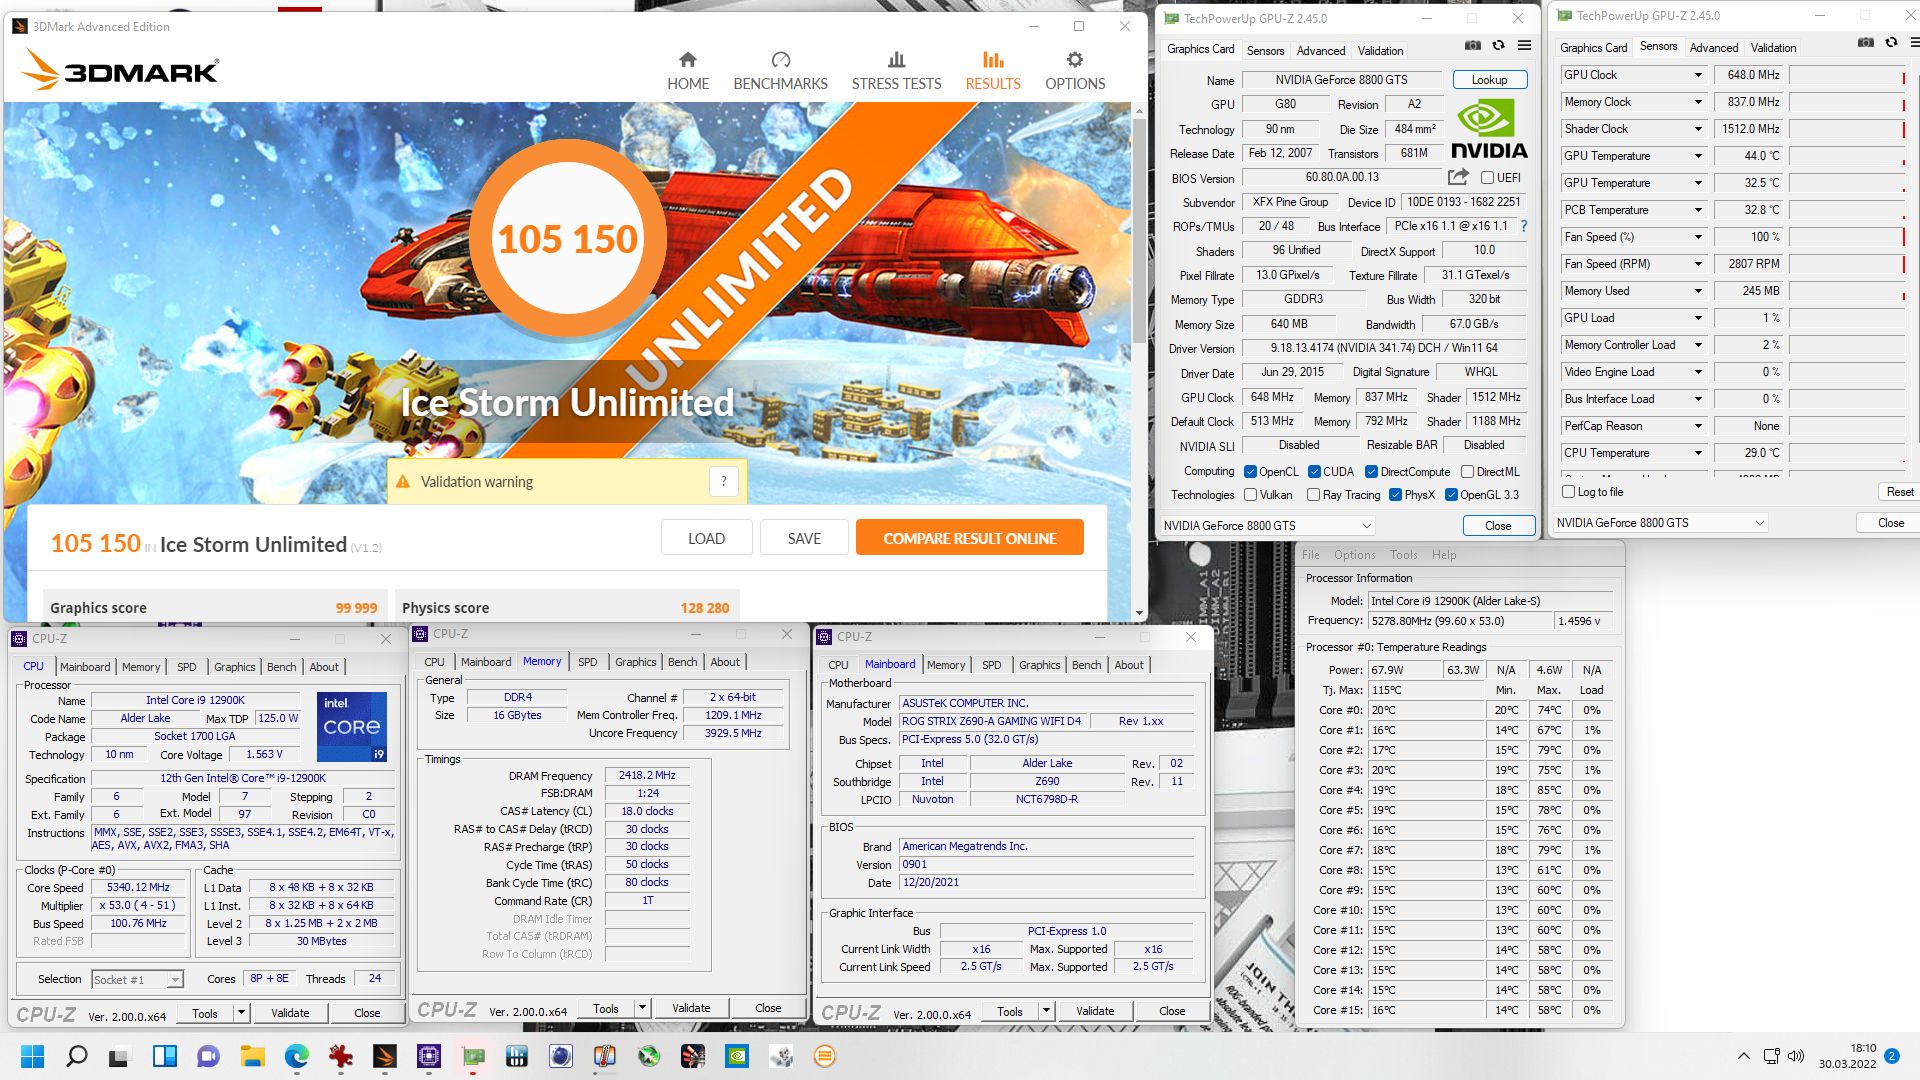Open GPU selector dropdown in GPU-Z Graphics Card window

1268,526
